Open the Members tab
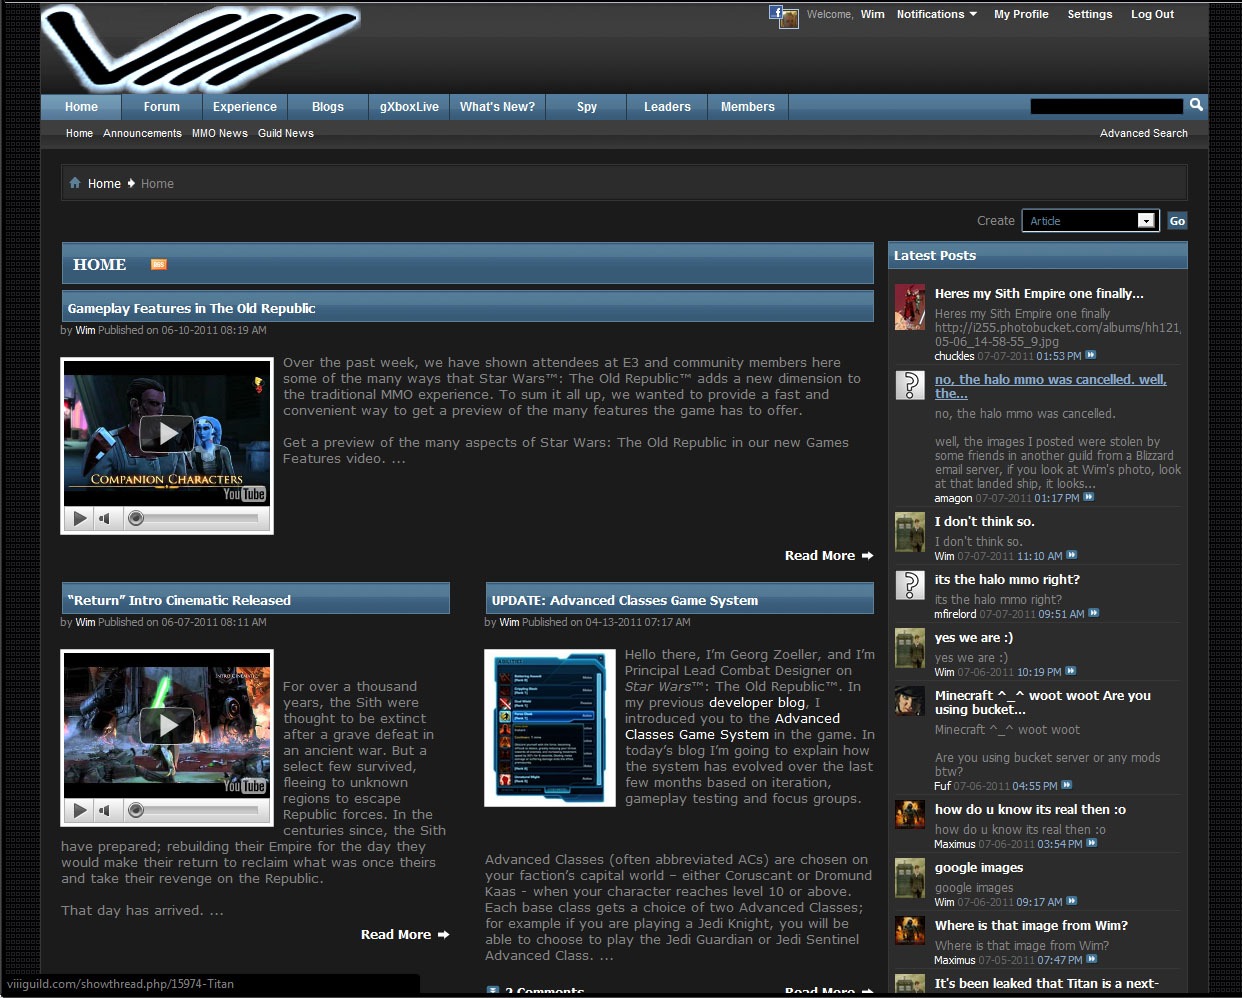1242x998 pixels. (748, 107)
